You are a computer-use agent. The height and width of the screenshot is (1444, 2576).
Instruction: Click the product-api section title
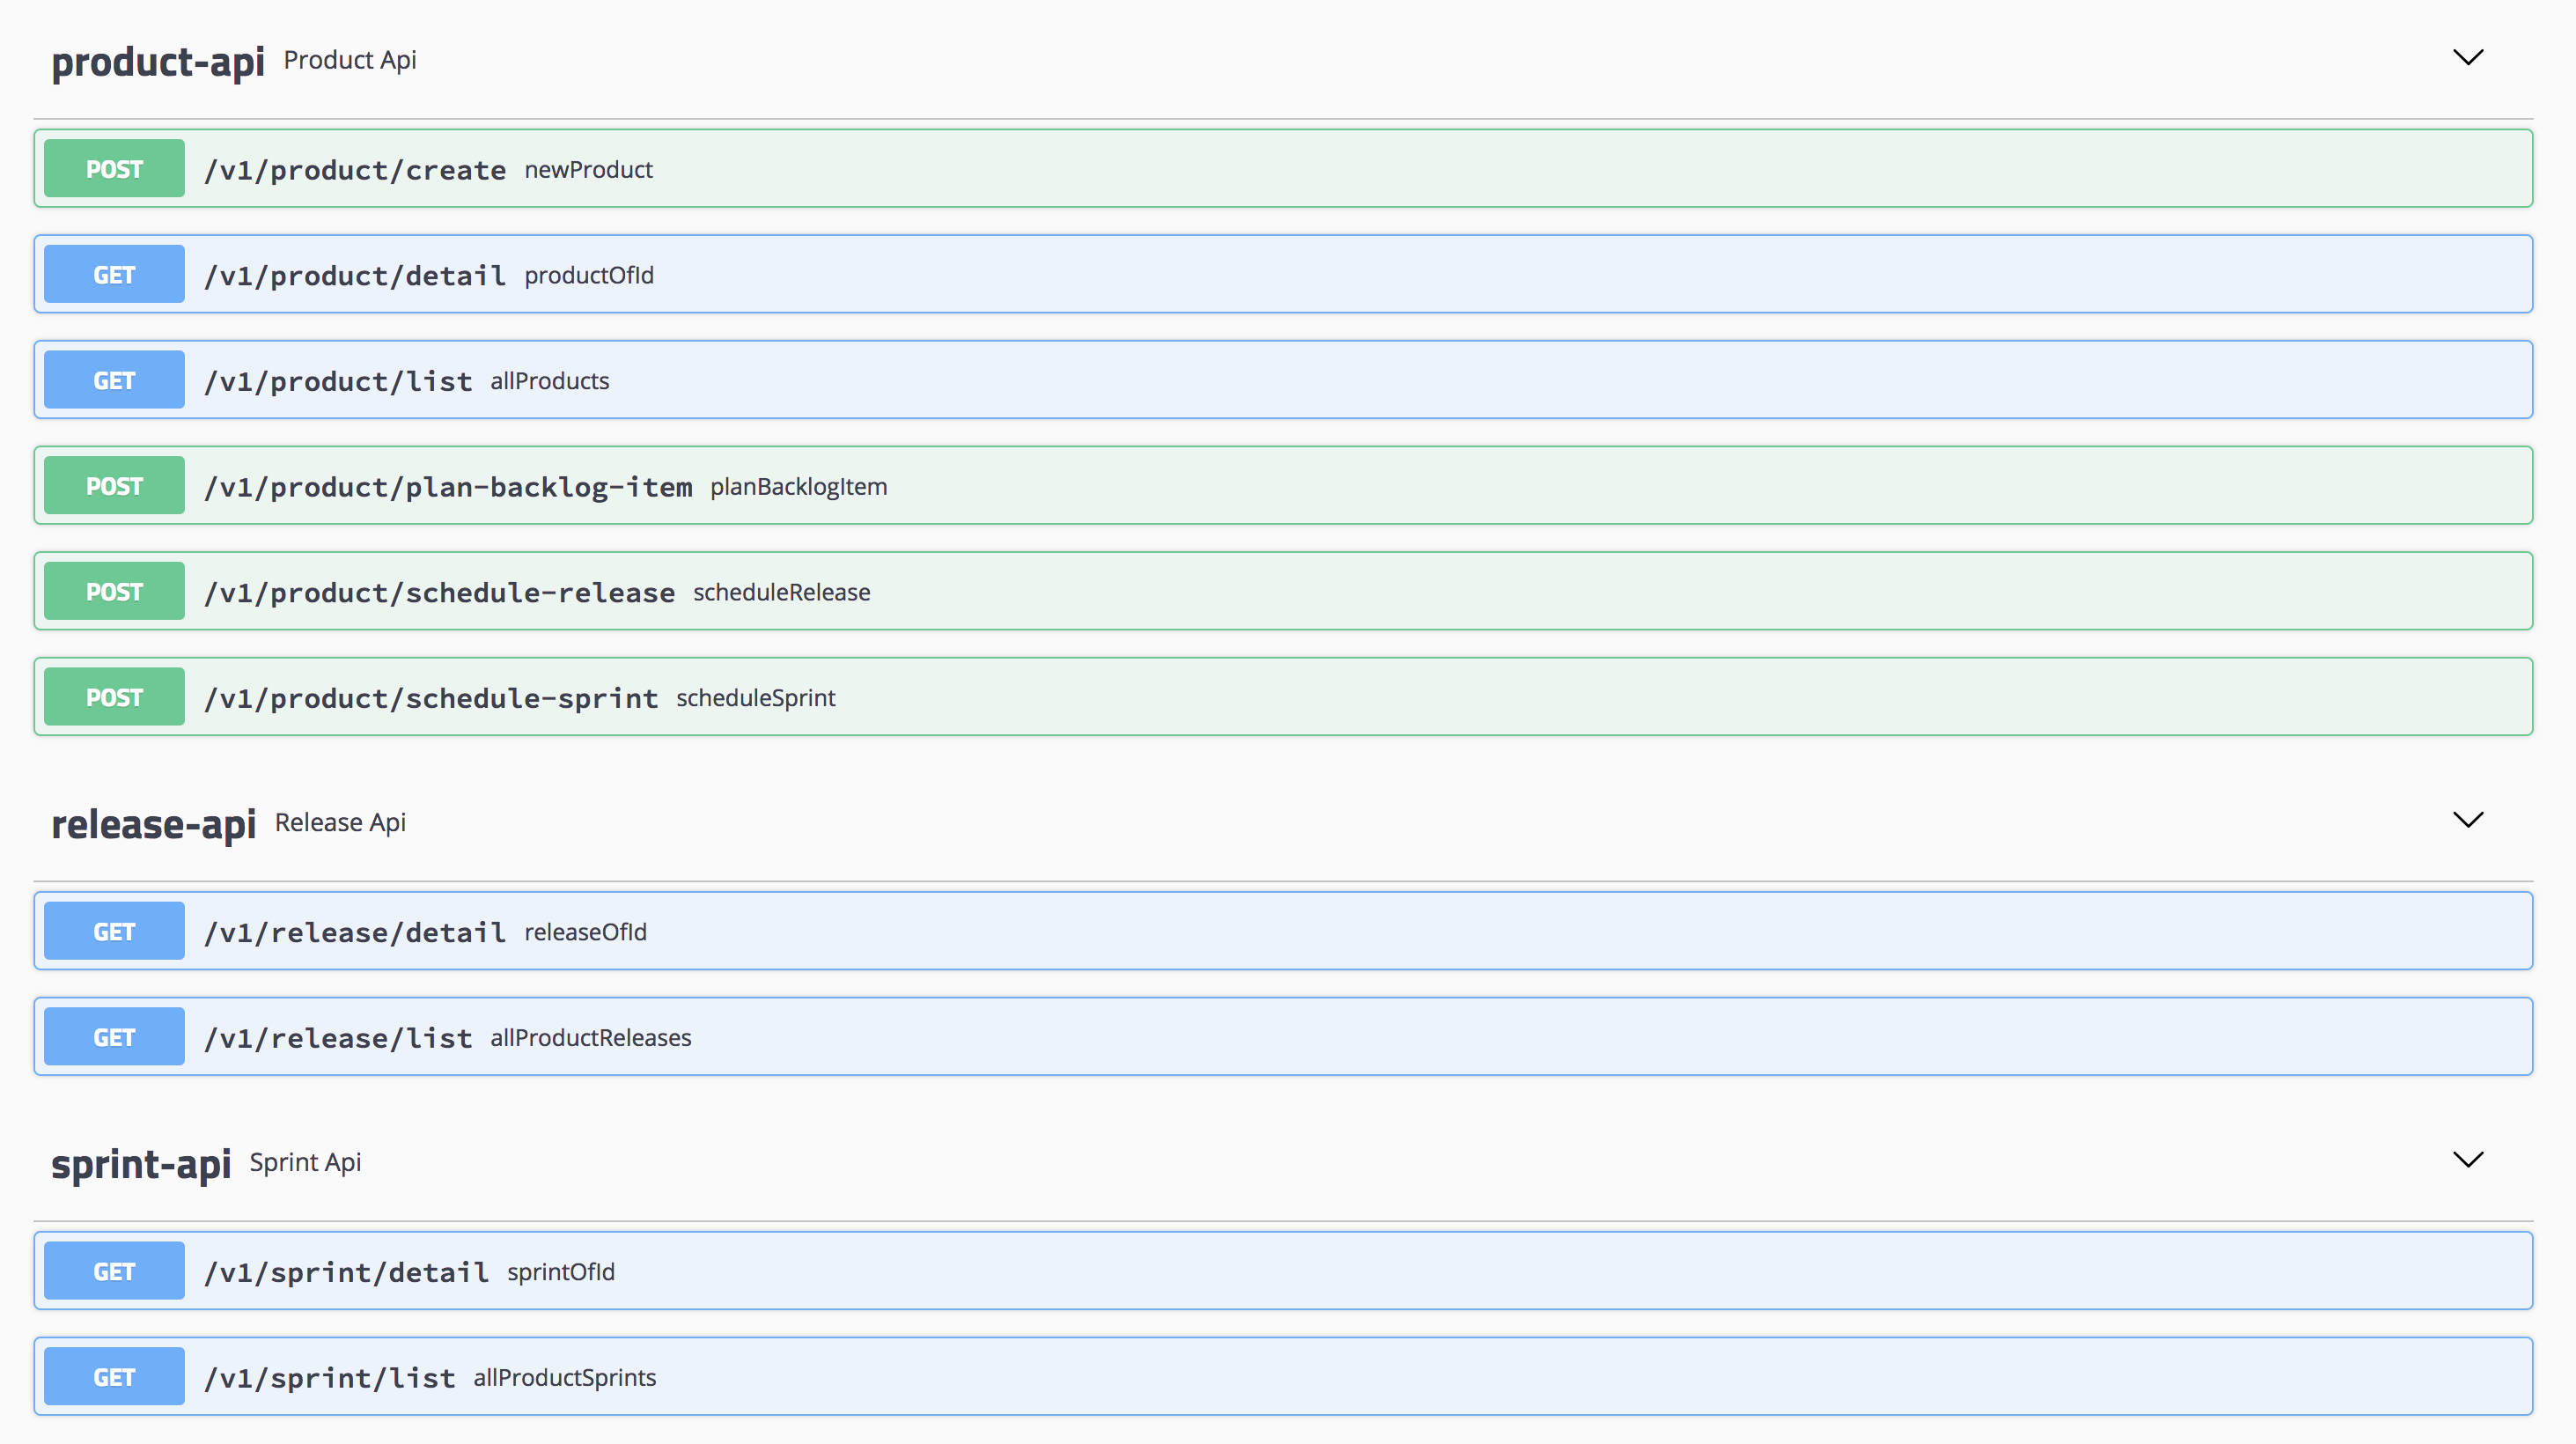coord(158,62)
